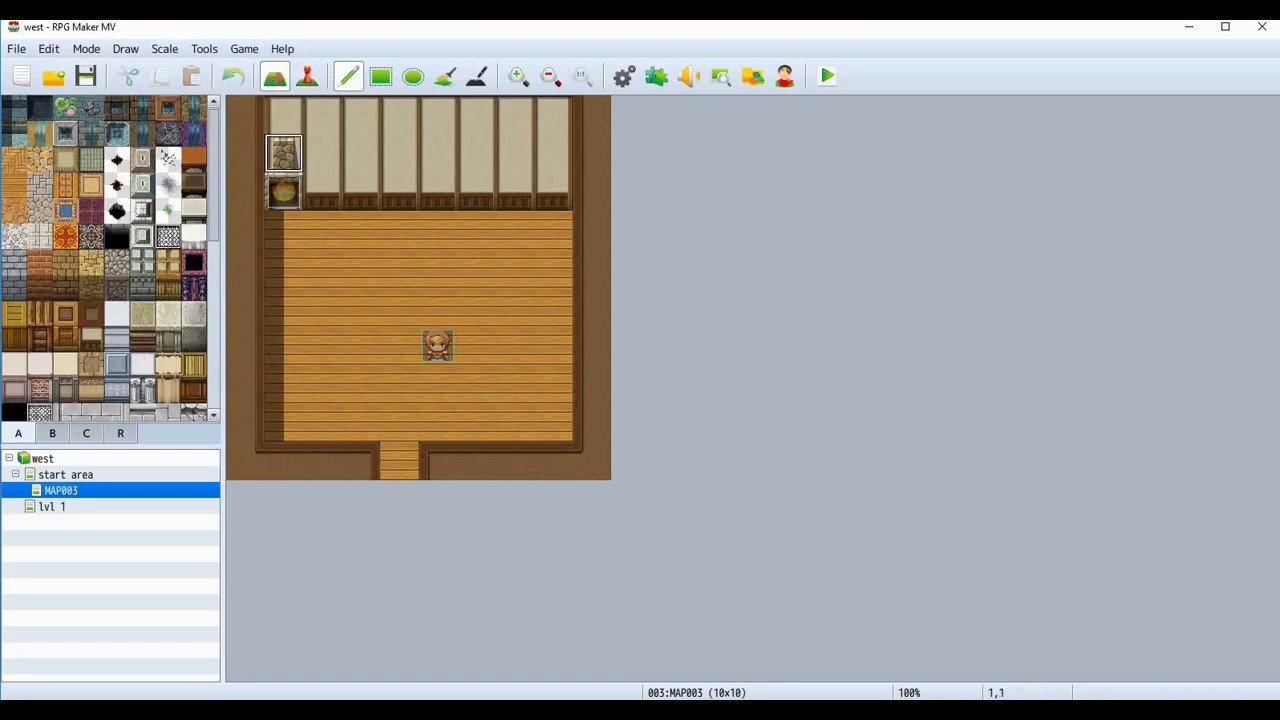Open the Game menu
This screenshot has height=720, width=1280.
click(x=244, y=49)
